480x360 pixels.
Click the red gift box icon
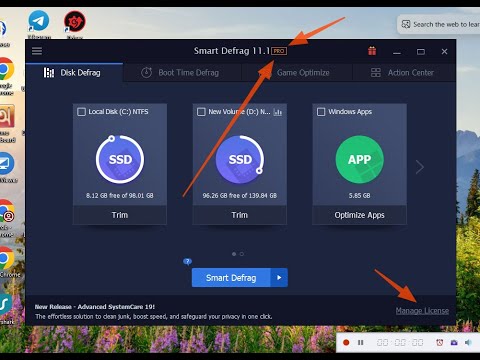[372, 51]
